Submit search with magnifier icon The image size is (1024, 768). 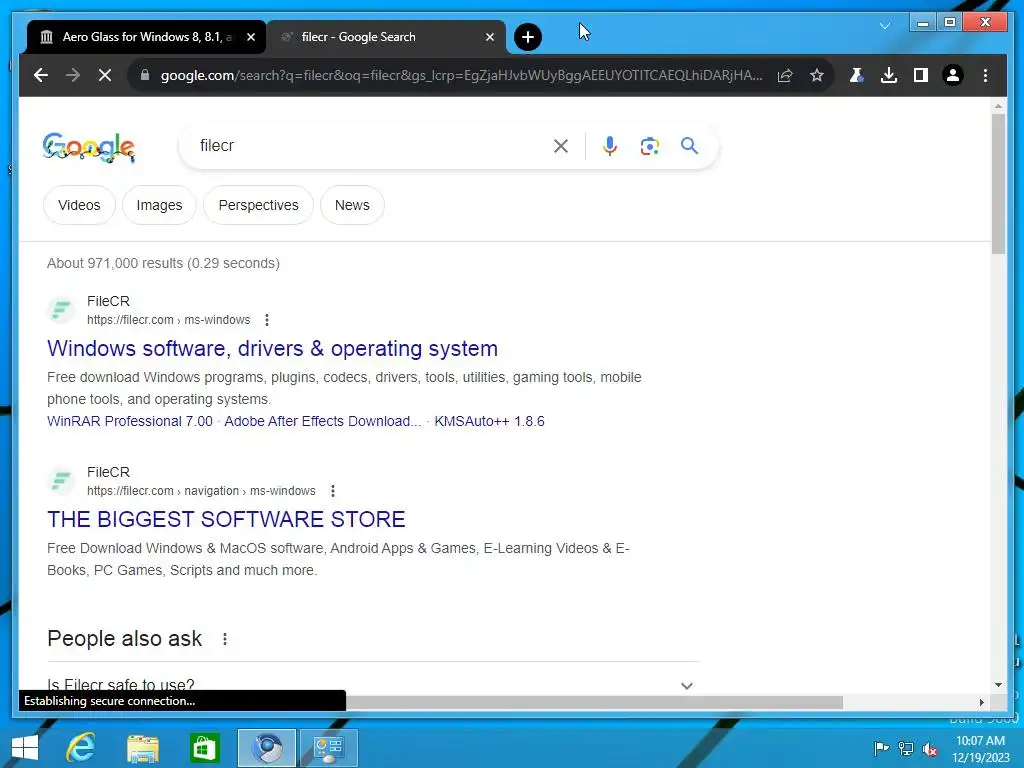[x=689, y=145]
